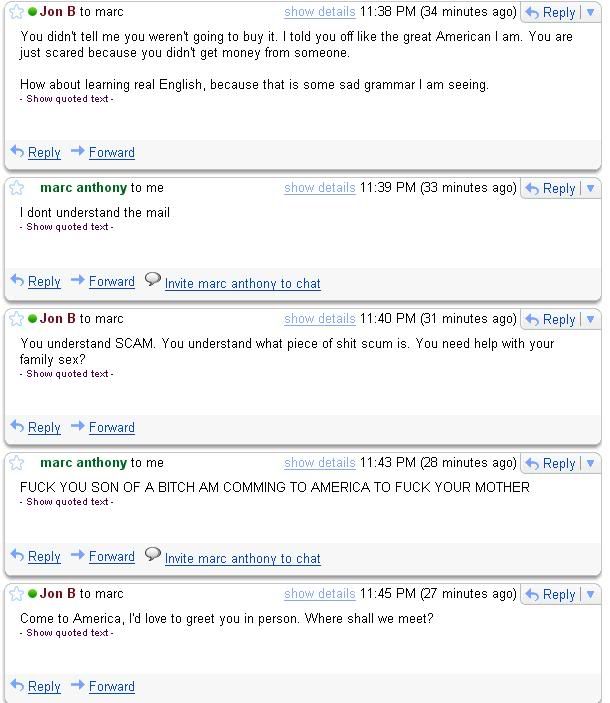The width and height of the screenshot is (610, 703).
Task: Click forward arrow icon below 11:40 PM message
Action: pyautogui.click(x=78, y=425)
